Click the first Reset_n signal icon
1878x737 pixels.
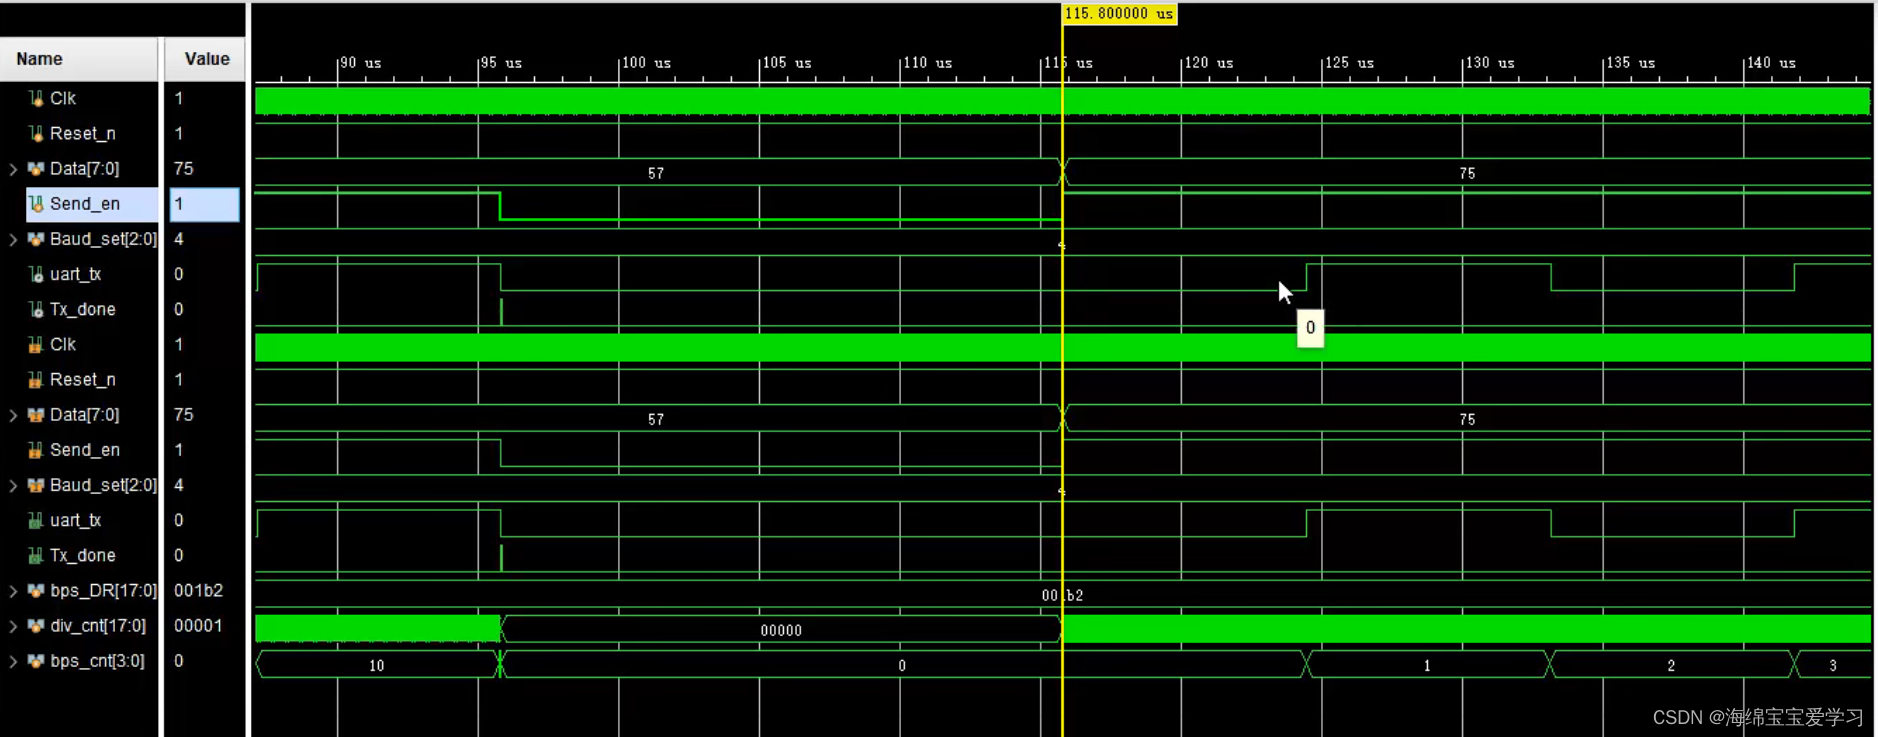[36, 133]
